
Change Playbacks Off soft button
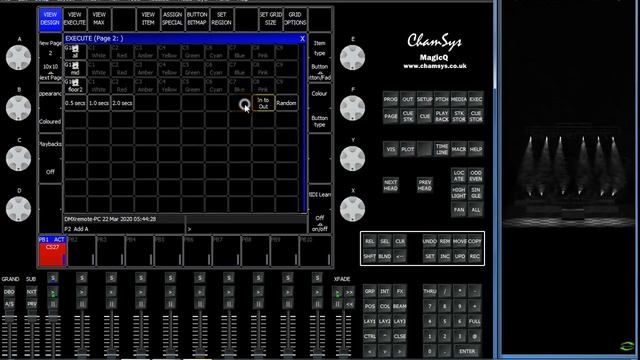coord(51,159)
